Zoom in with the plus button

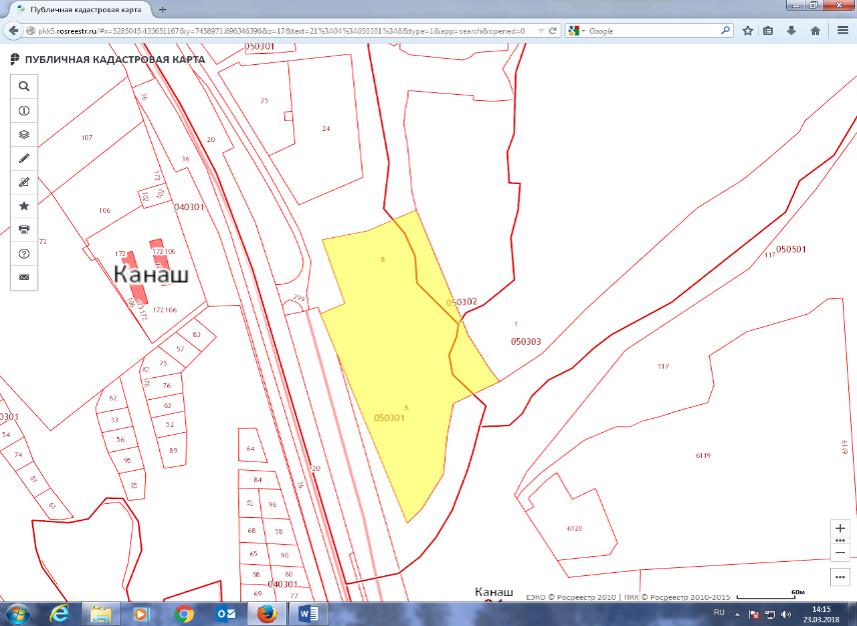pyautogui.click(x=839, y=527)
